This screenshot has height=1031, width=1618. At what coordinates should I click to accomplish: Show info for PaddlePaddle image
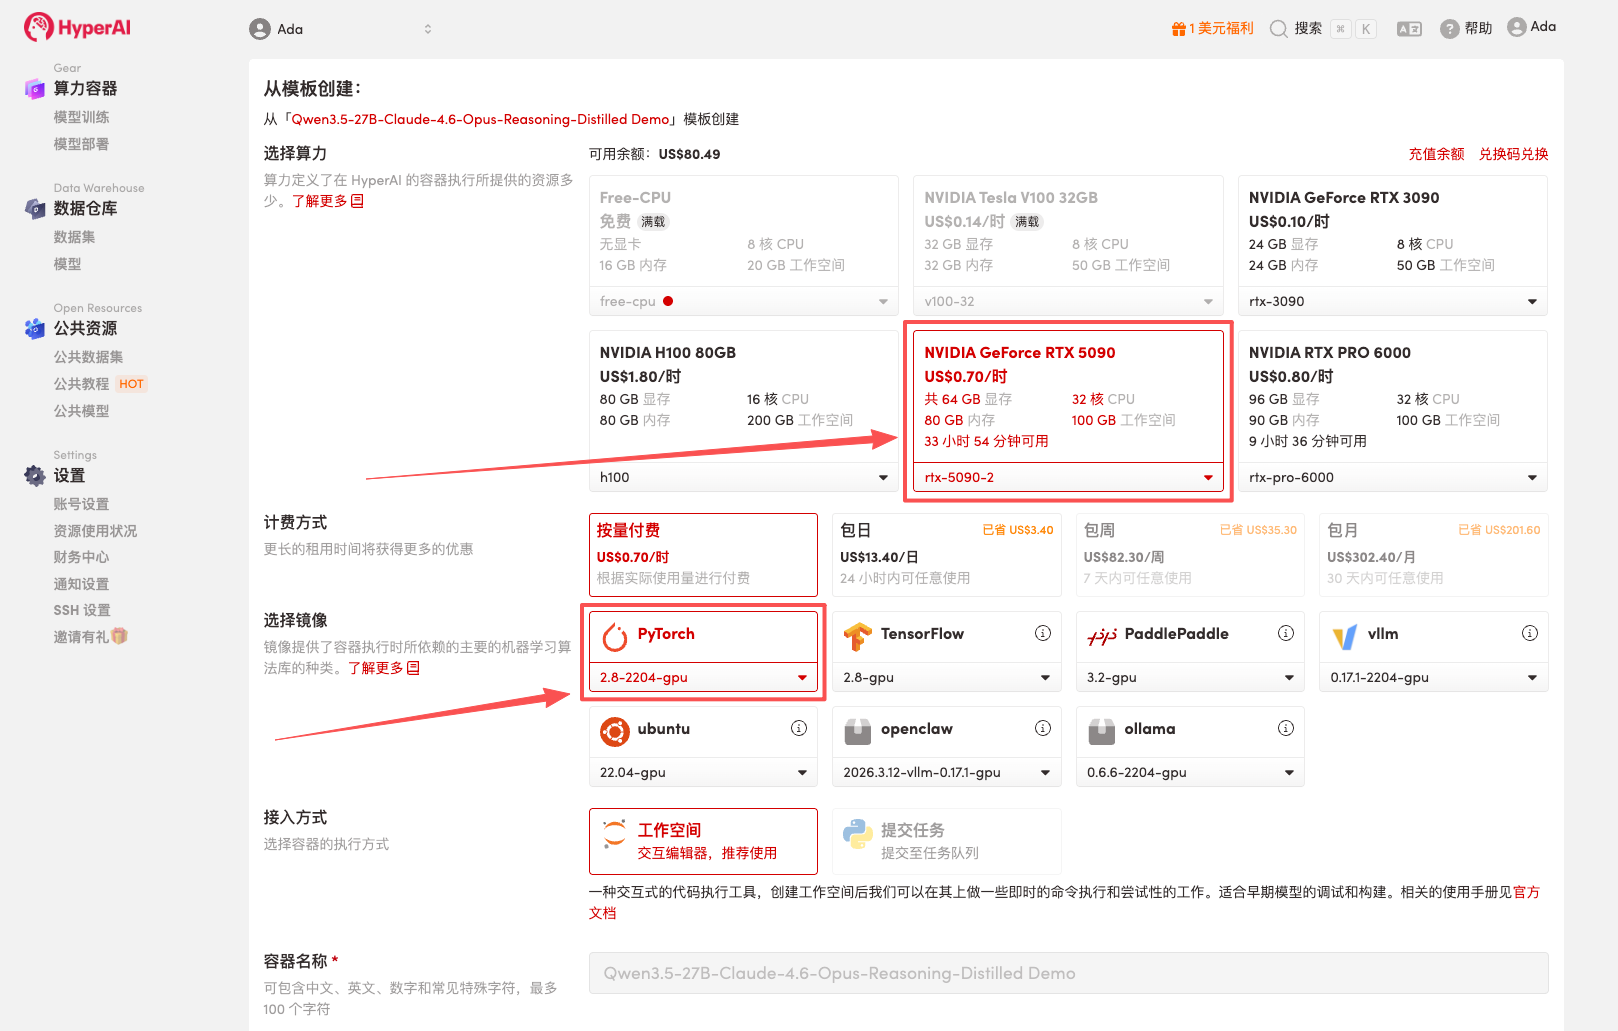click(x=1286, y=633)
